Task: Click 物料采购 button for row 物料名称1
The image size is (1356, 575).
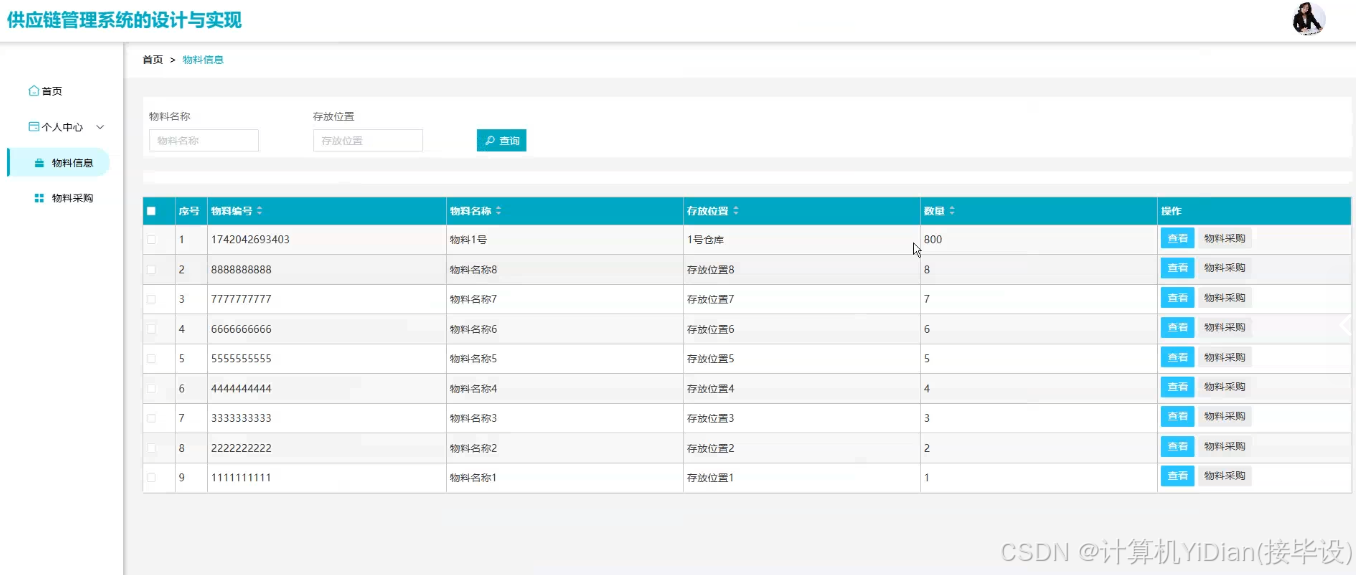Action: click(x=1225, y=476)
